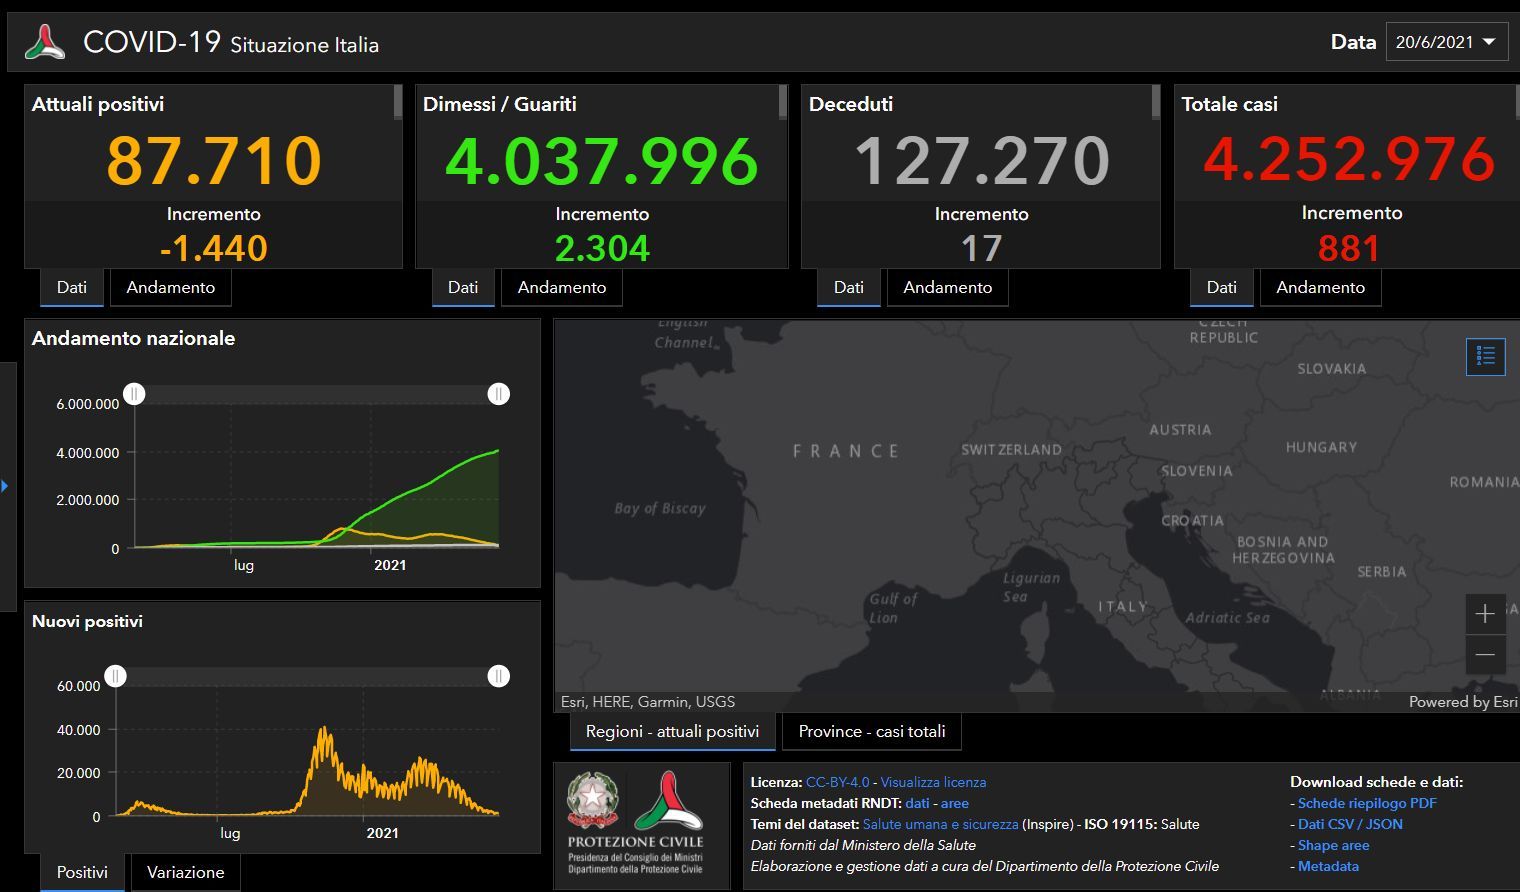Click left slider handle on Andamento nazionale chart

tap(135, 394)
